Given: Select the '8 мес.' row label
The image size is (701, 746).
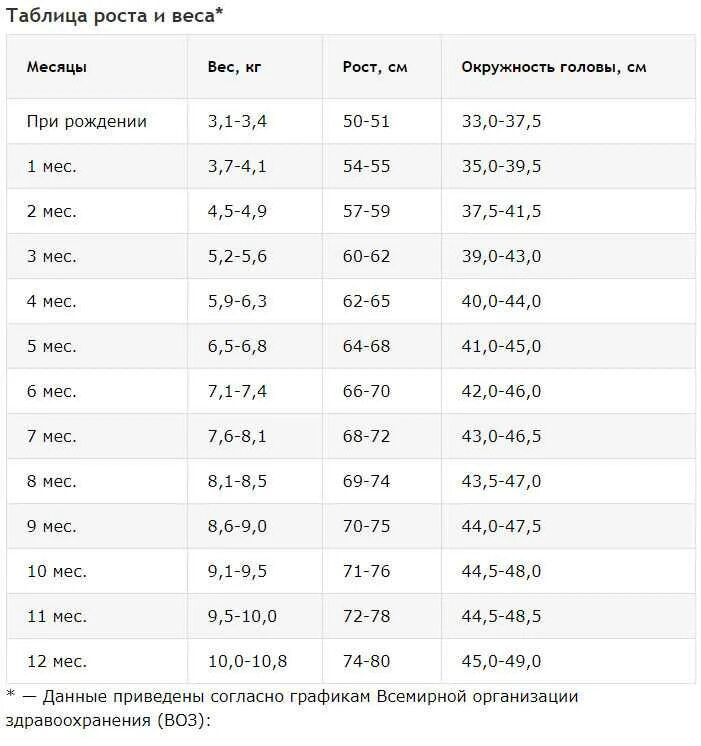Looking at the screenshot, I should [51, 481].
